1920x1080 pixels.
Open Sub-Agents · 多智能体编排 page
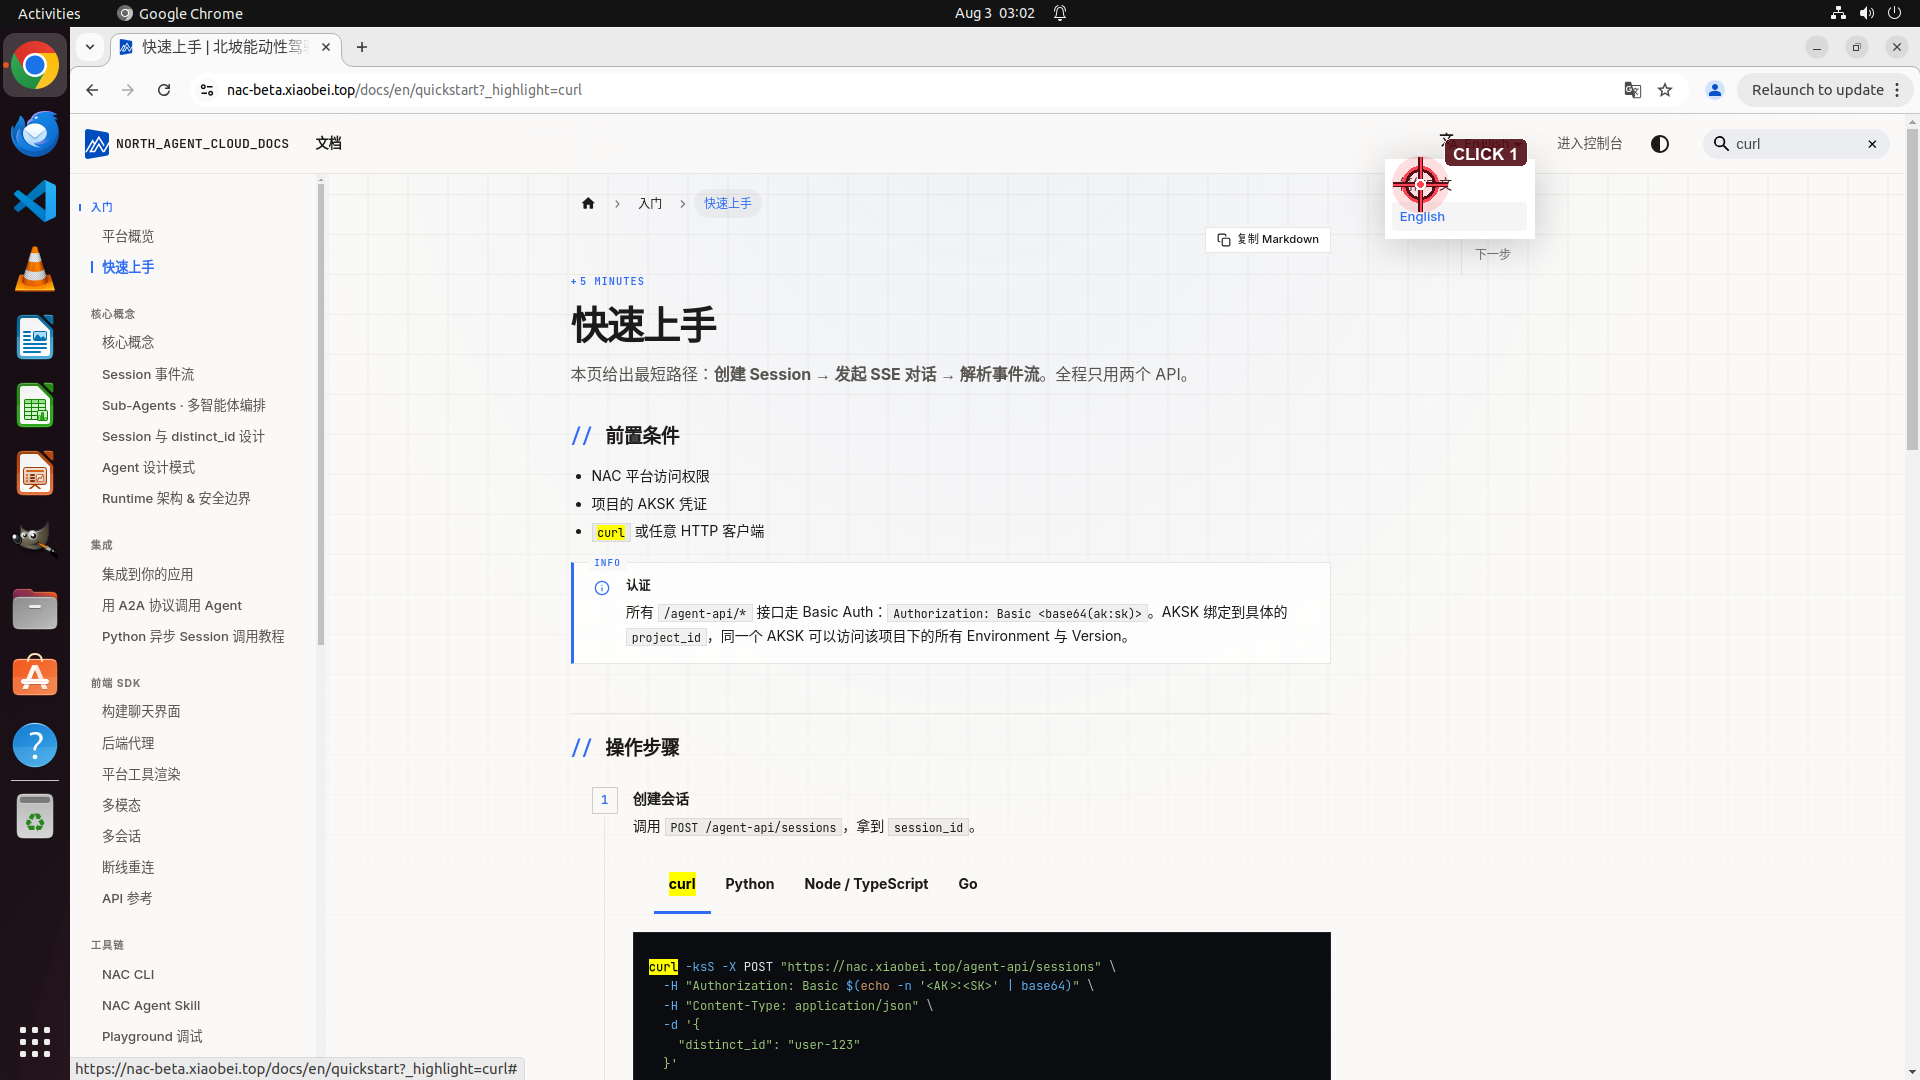pyautogui.click(x=184, y=406)
